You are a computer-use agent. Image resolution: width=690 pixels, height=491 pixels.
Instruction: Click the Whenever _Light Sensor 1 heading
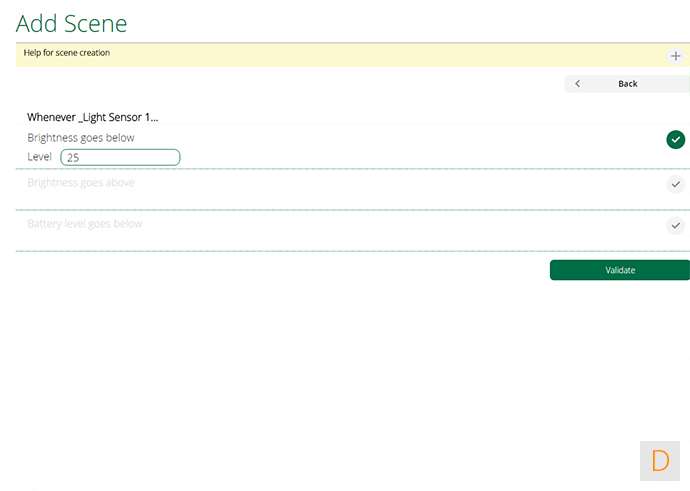pyautogui.click(x=93, y=117)
